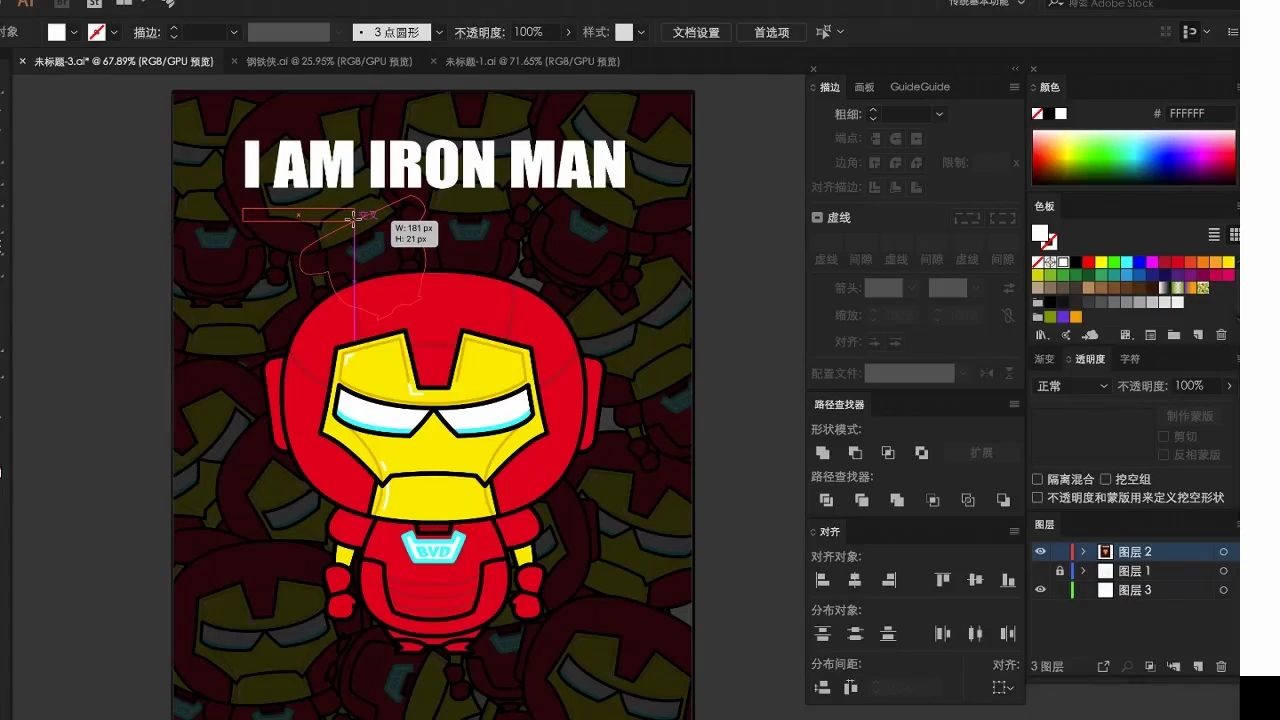Screen dimensions: 1280x720
Task: Delete selected layer with trash icon
Action: pyautogui.click(x=1221, y=666)
